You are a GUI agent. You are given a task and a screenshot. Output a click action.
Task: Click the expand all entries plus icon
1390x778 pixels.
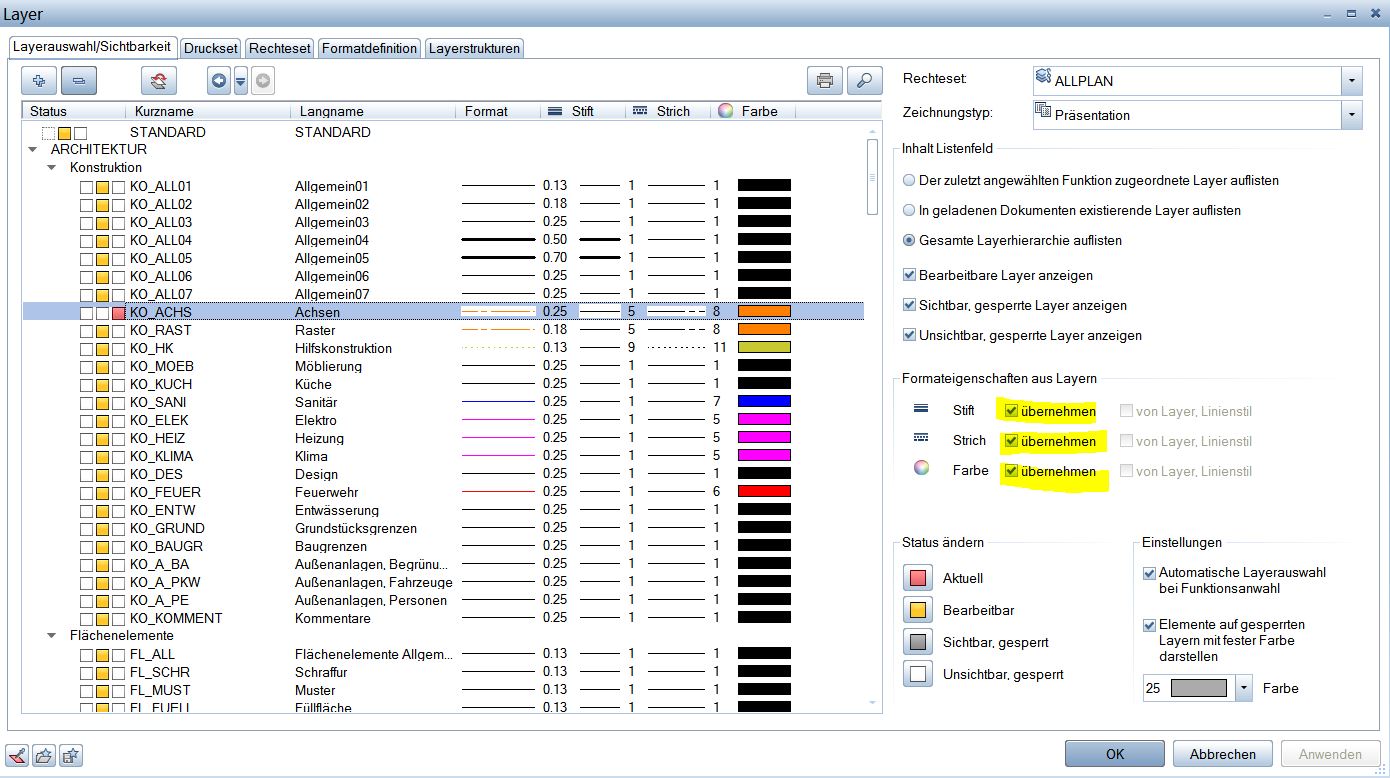pyautogui.click(x=39, y=81)
